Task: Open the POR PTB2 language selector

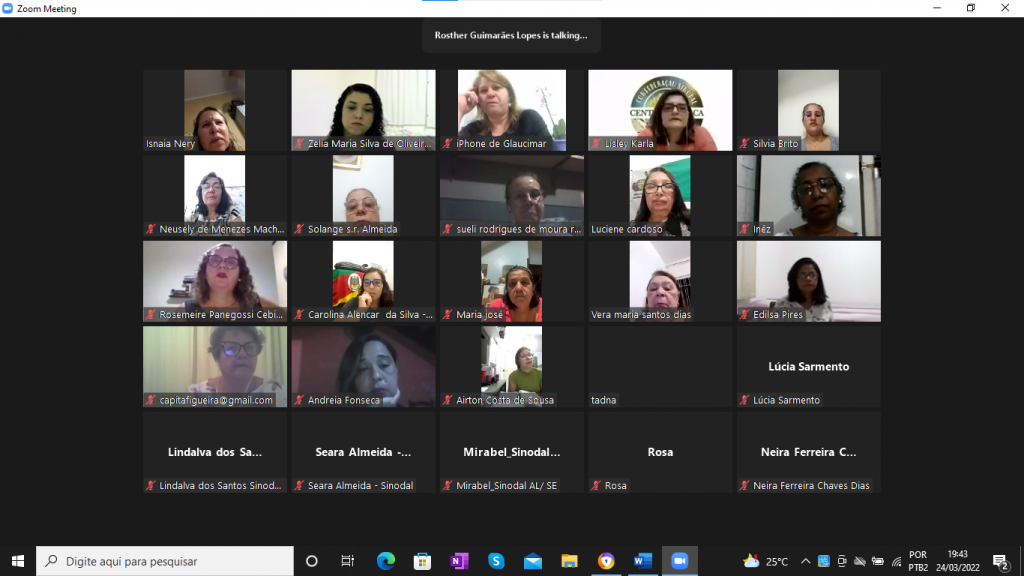Action: point(918,561)
